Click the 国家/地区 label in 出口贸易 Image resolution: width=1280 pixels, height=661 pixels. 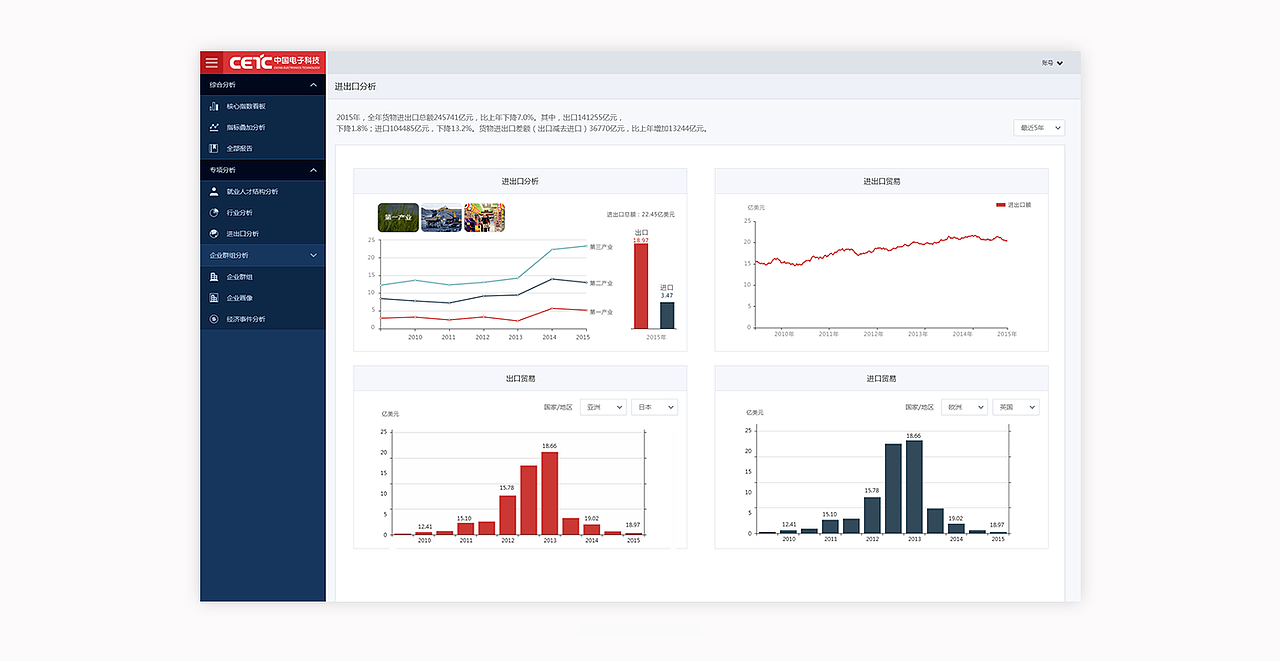pos(558,407)
